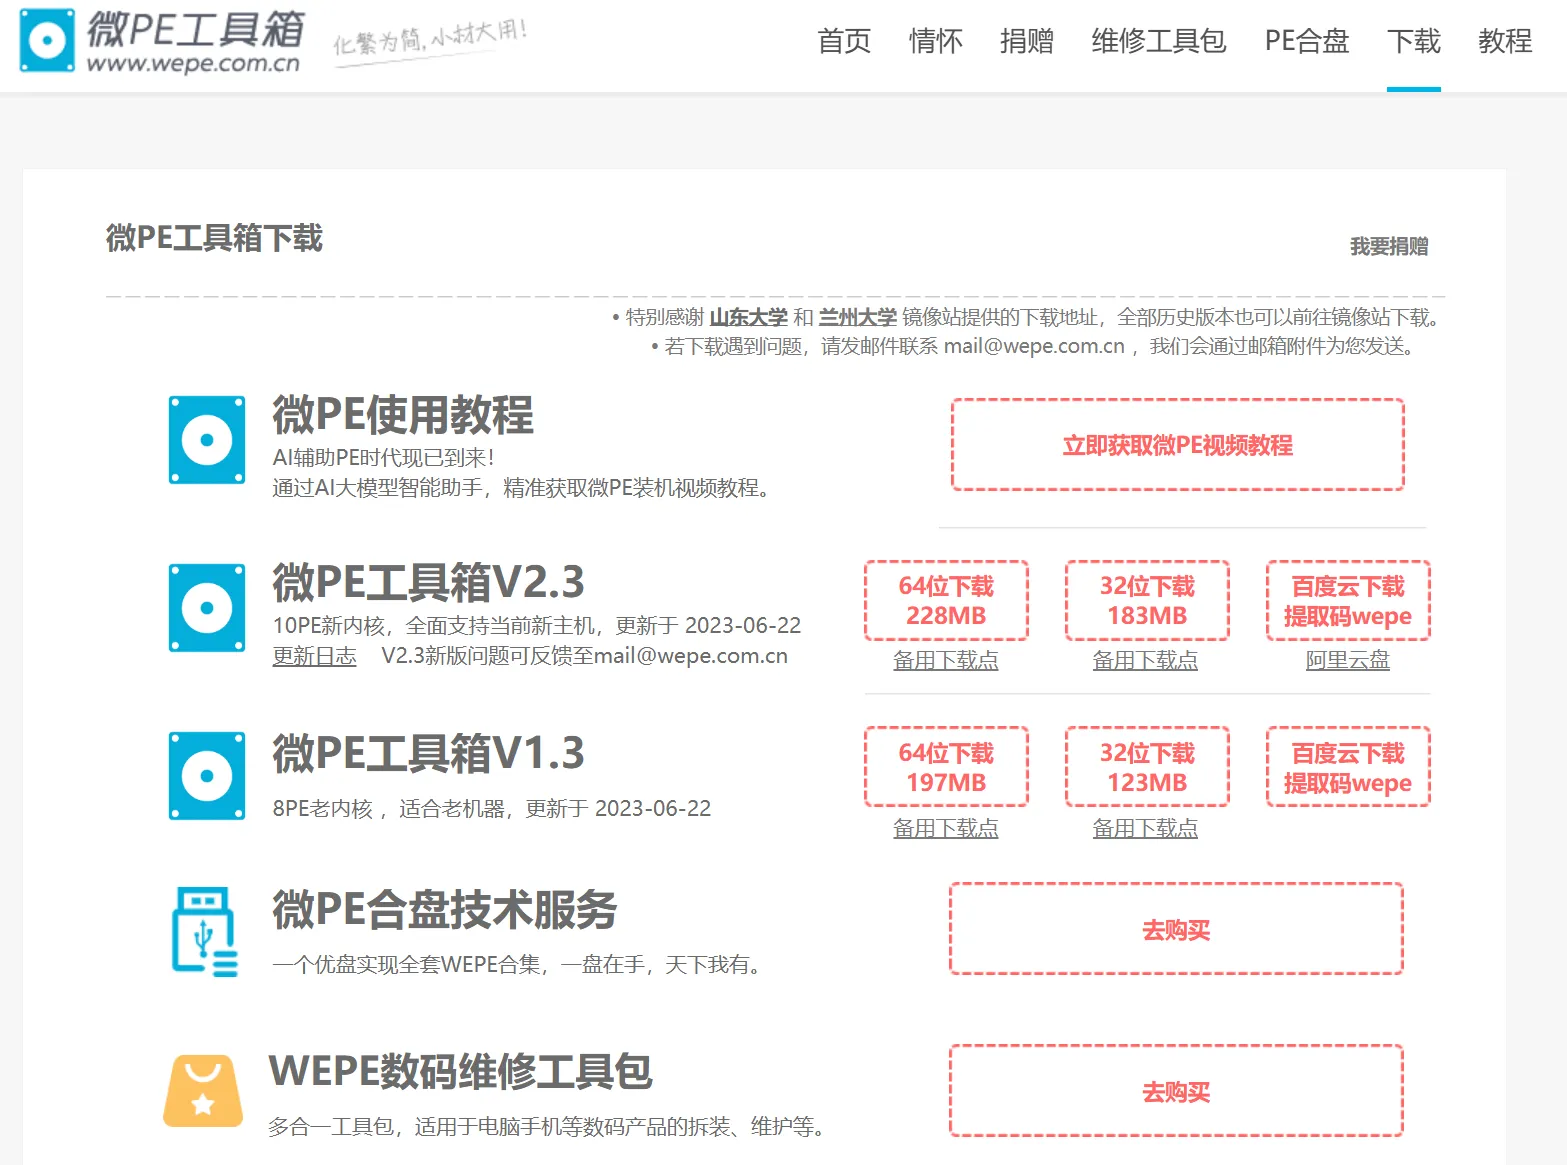Visit the 山东大学 mirror link
This screenshot has height=1165, width=1567.
[x=748, y=317]
